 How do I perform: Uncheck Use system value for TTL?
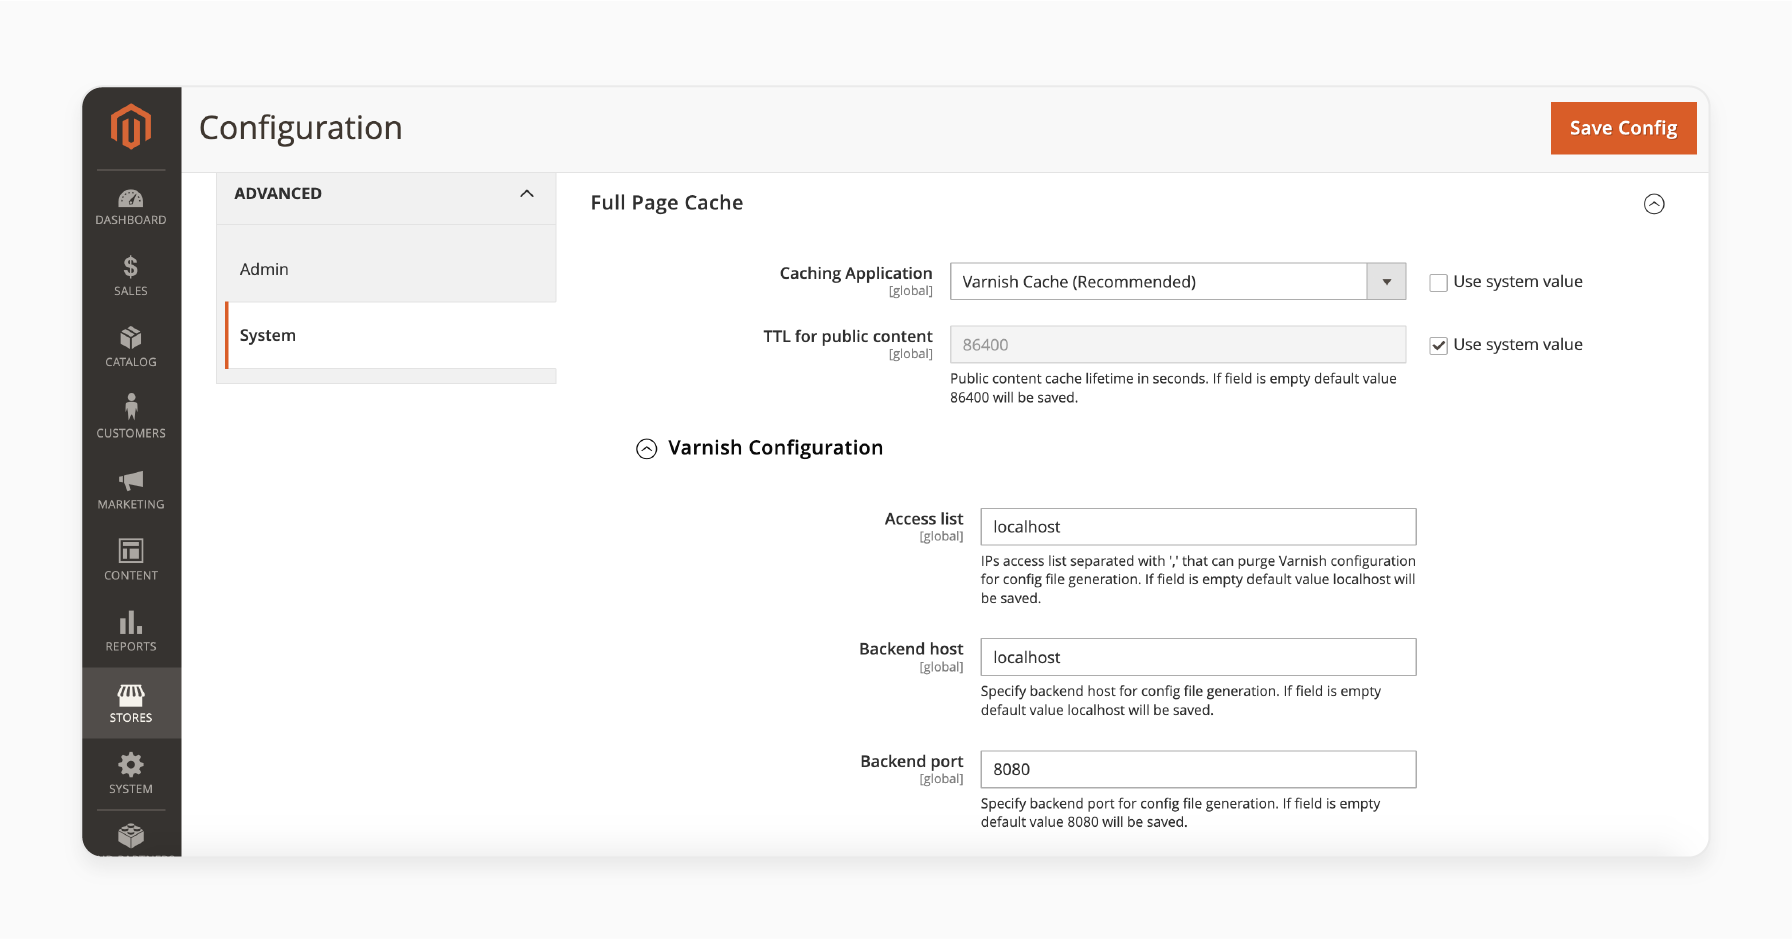tap(1438, 345)
